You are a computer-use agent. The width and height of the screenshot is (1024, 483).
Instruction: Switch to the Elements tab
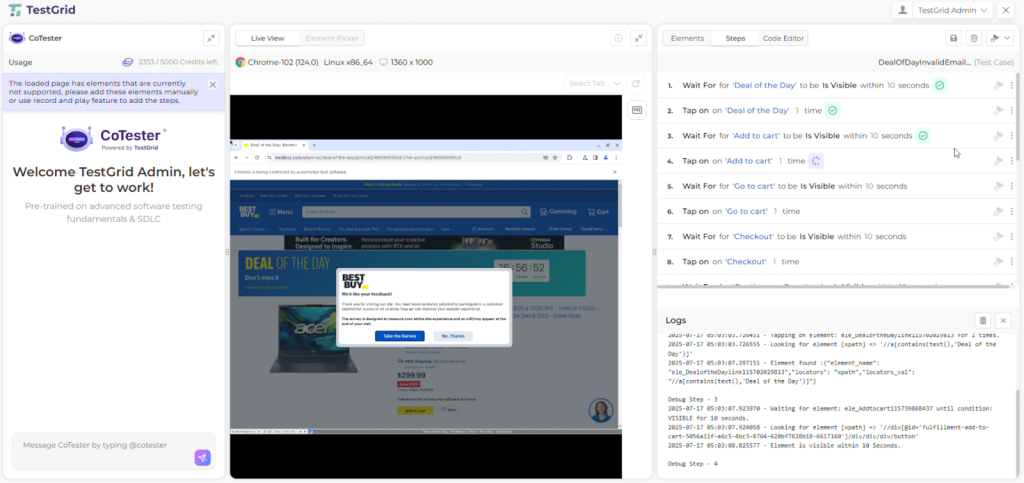coord(687,38)
